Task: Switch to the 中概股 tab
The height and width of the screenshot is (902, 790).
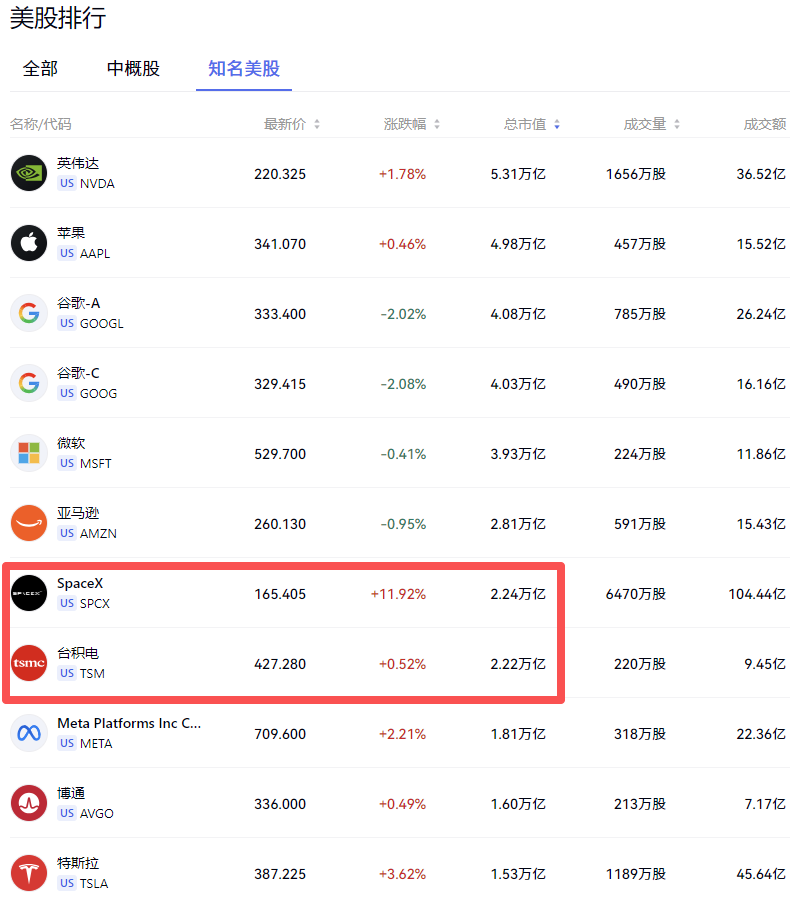Action: 133,68
